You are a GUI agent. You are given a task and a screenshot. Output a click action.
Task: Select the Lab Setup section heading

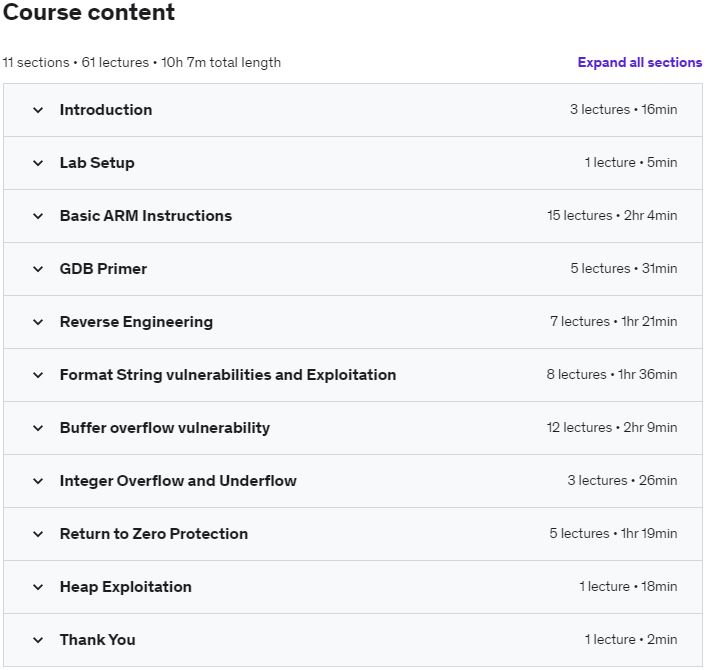tap(97, 163)
